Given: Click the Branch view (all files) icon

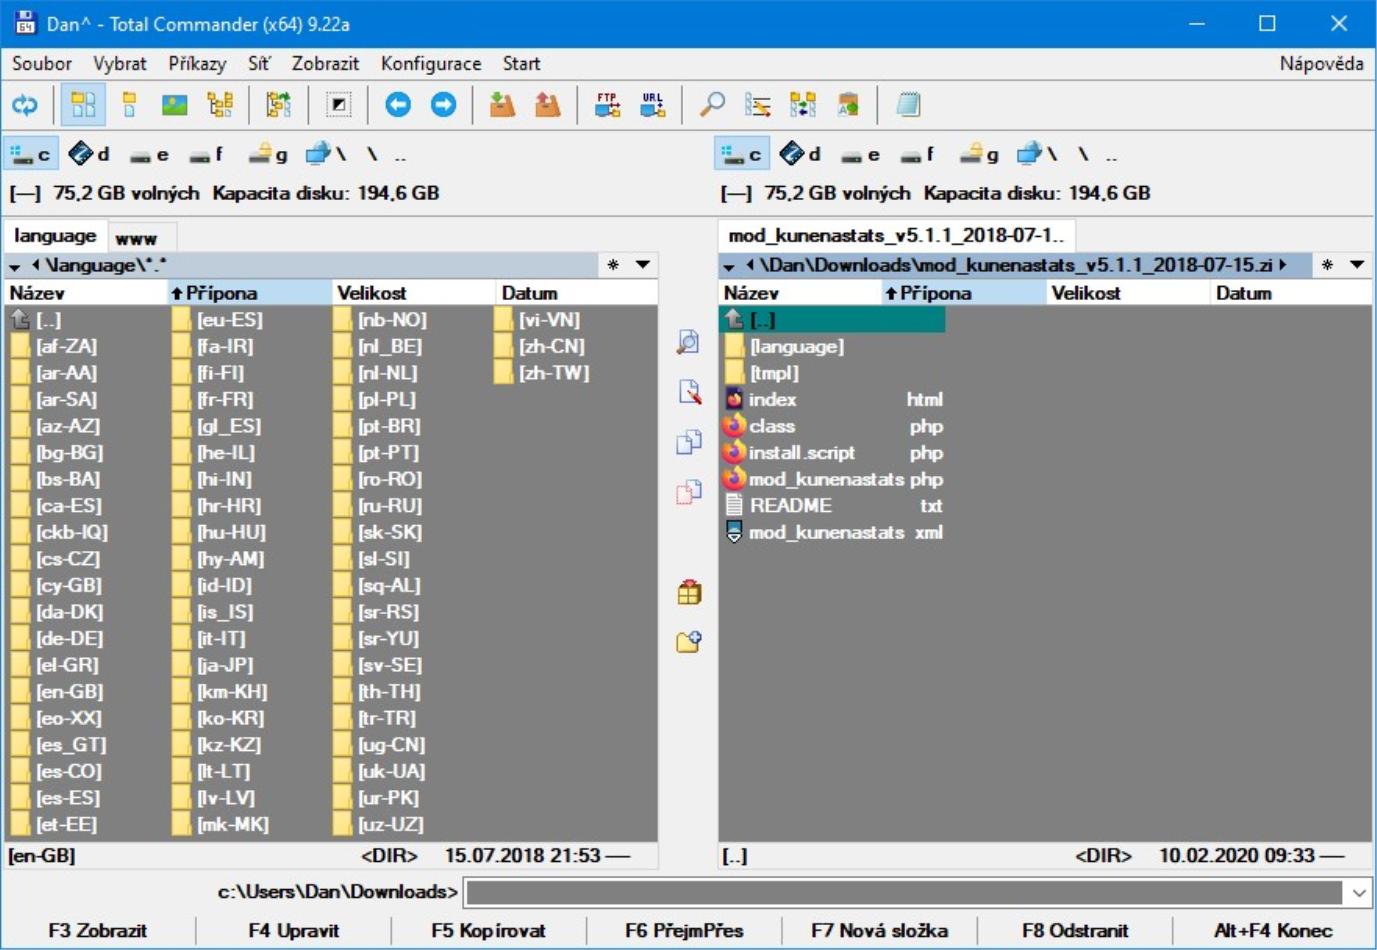Looking at the screenshot, I should (x=278, y=105).
